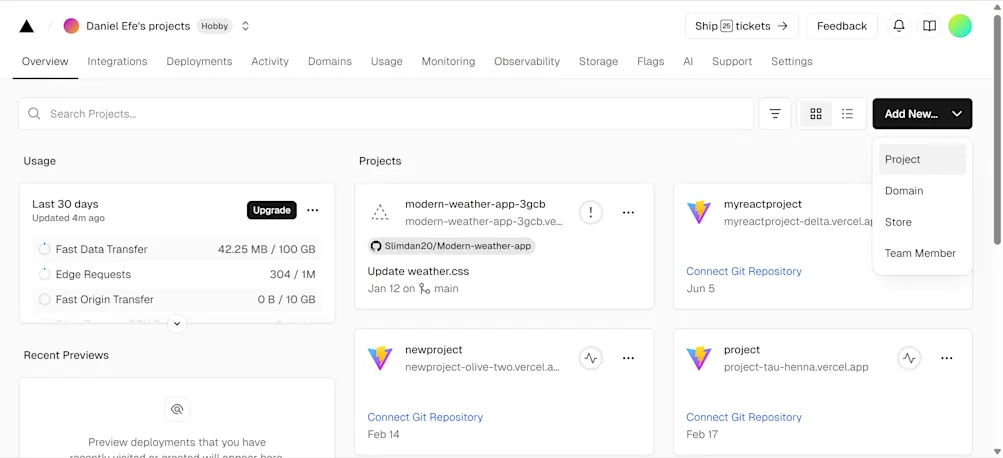
Task: Choose Project from Add New menu
Action: coord(922,159)
